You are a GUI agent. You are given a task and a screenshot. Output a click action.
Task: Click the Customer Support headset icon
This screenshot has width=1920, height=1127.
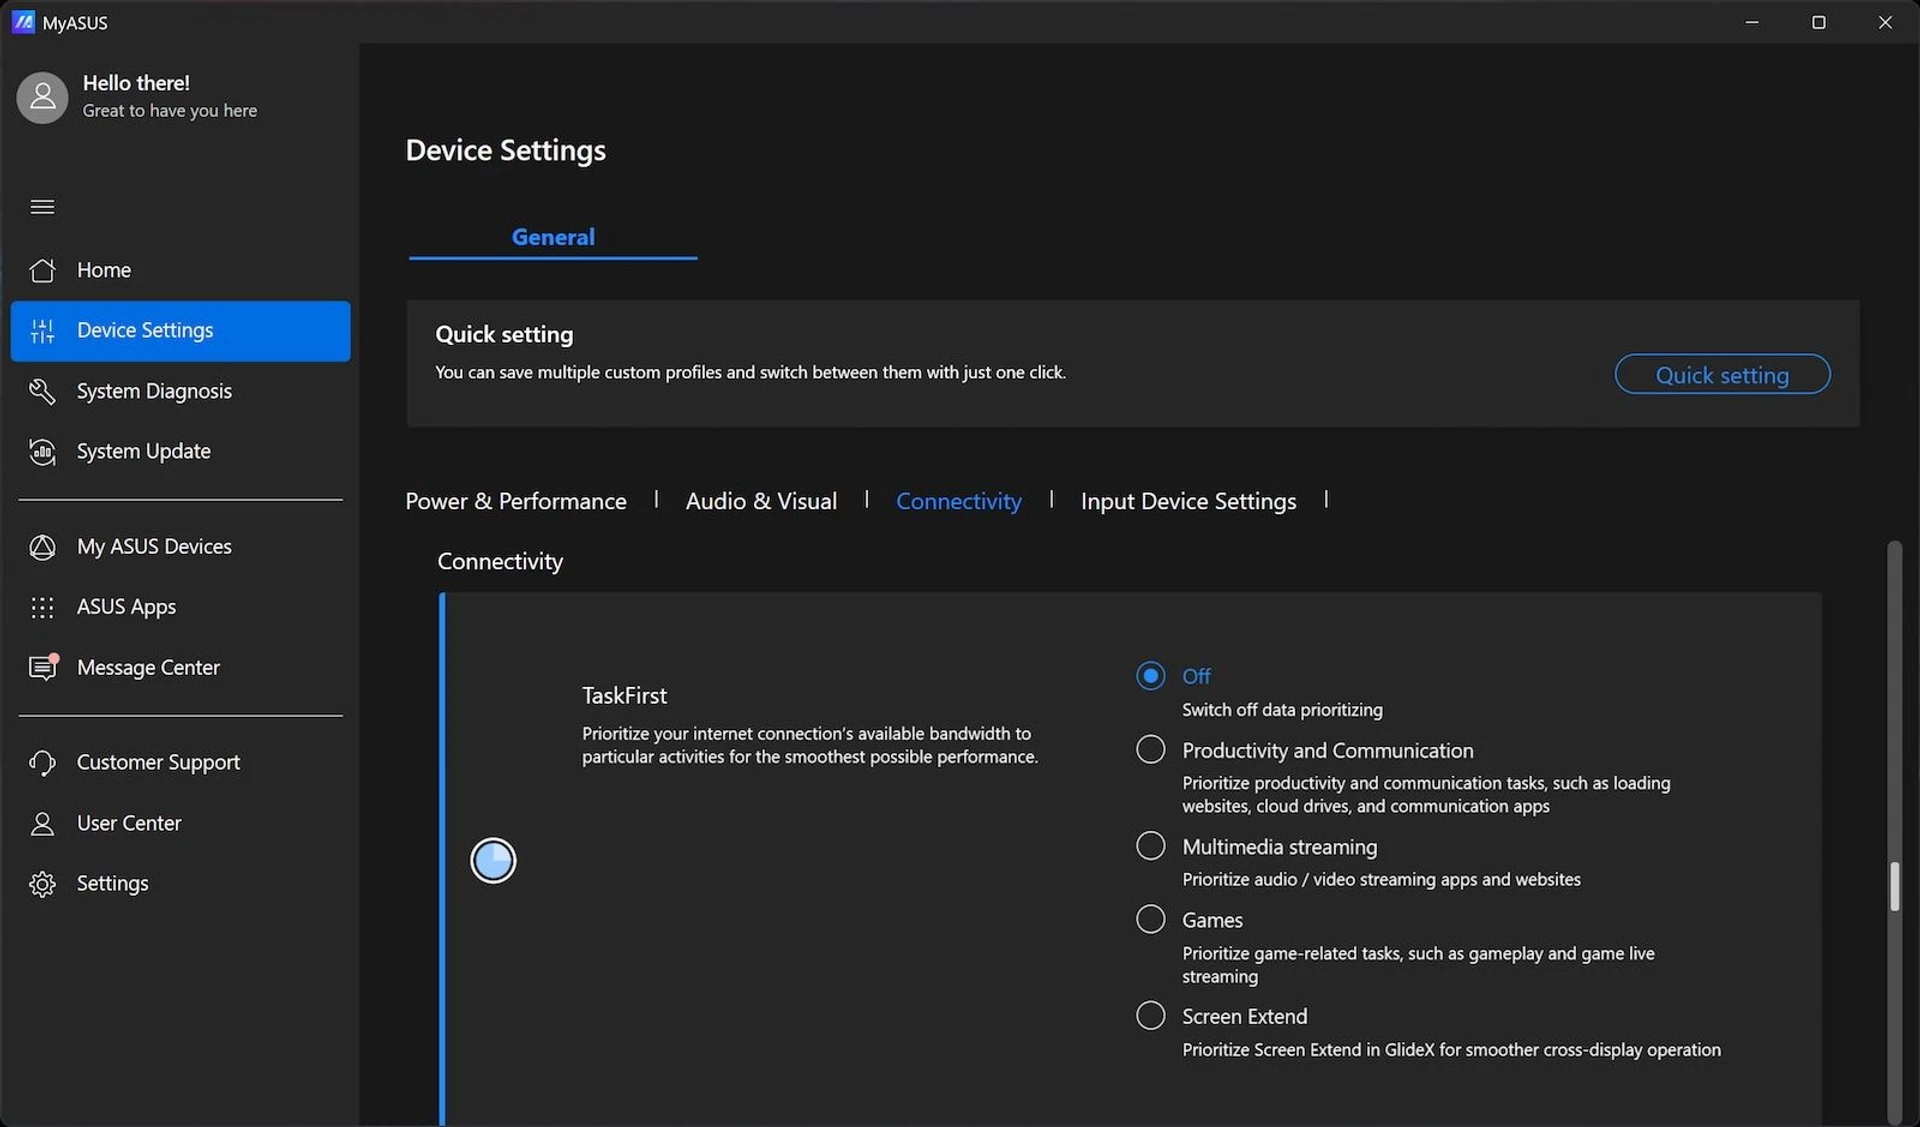(42, 763)
